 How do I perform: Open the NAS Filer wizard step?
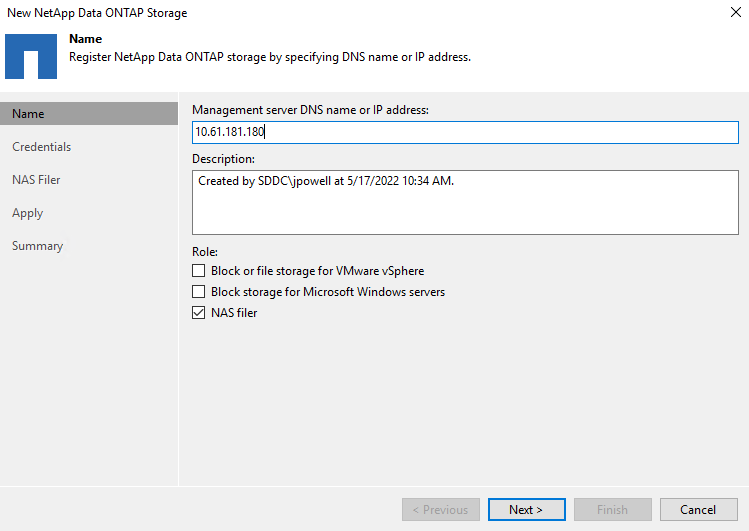[36, 180]
